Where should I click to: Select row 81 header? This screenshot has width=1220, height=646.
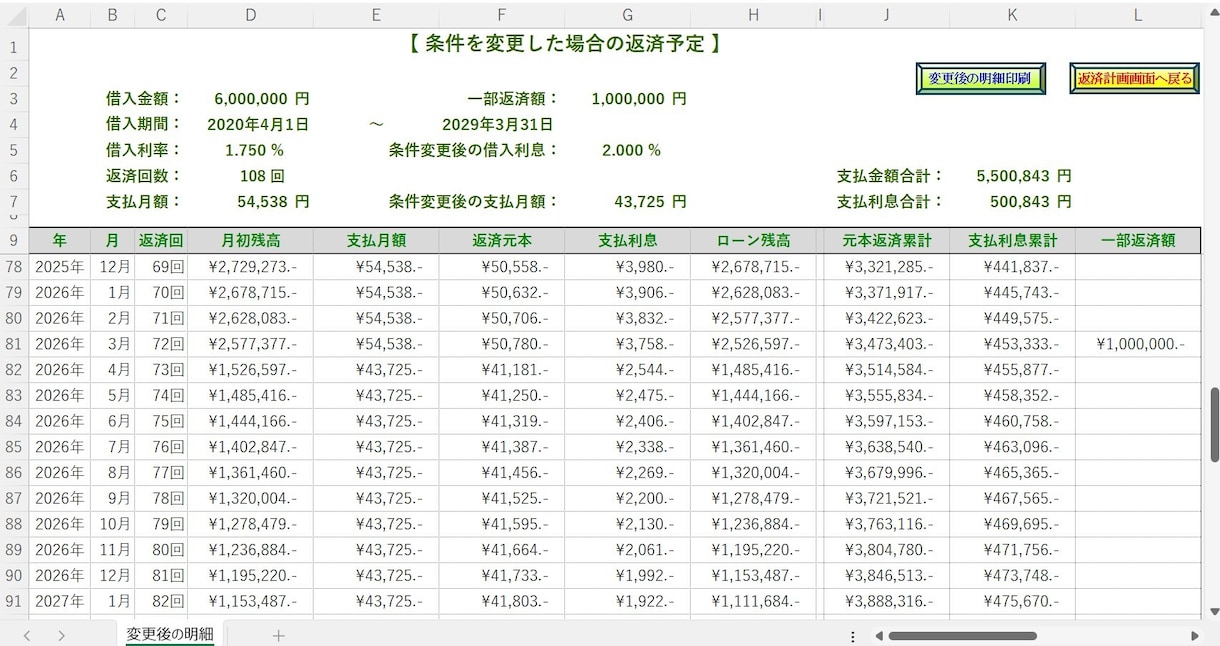point(14,344)
